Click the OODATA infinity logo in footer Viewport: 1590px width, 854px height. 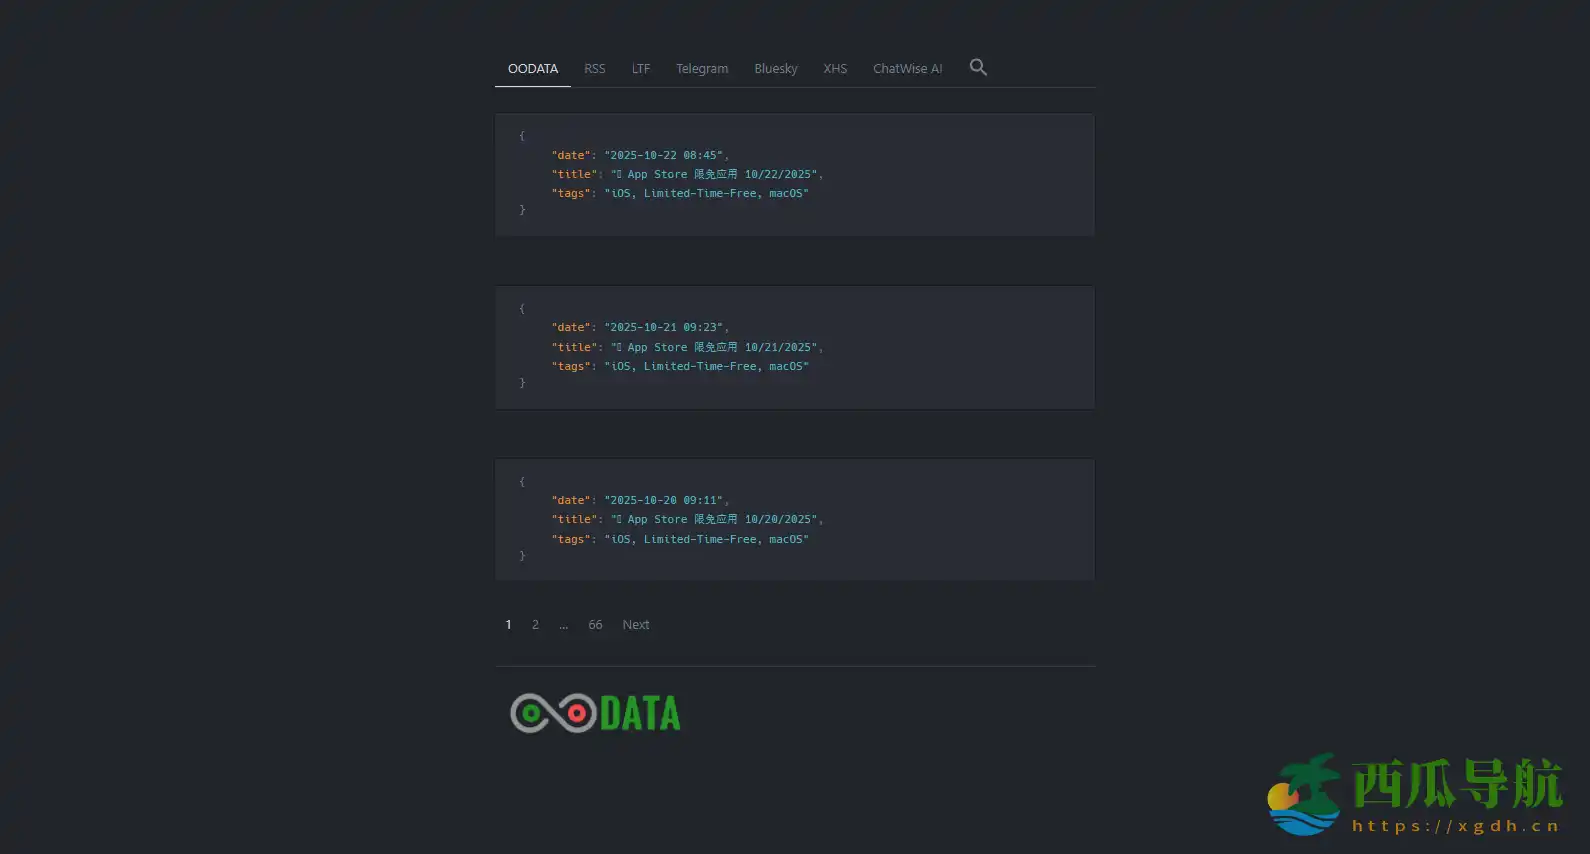pyautogui.click(x=595, y=713)
